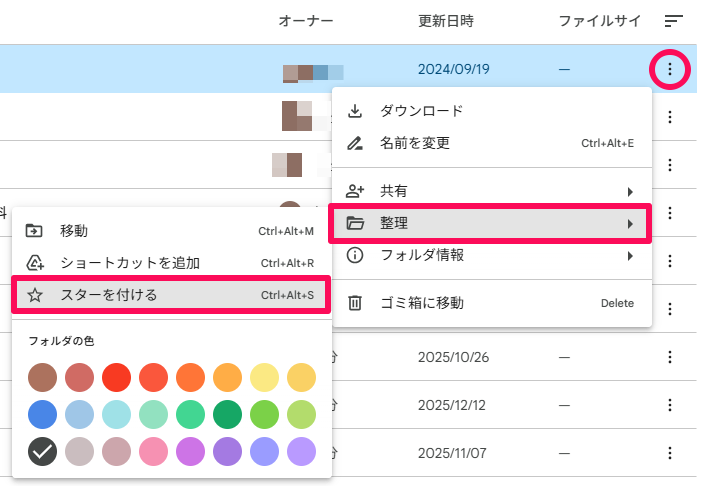
Task: Open more actions for the 2025/10/26 row
Action: 670,357
